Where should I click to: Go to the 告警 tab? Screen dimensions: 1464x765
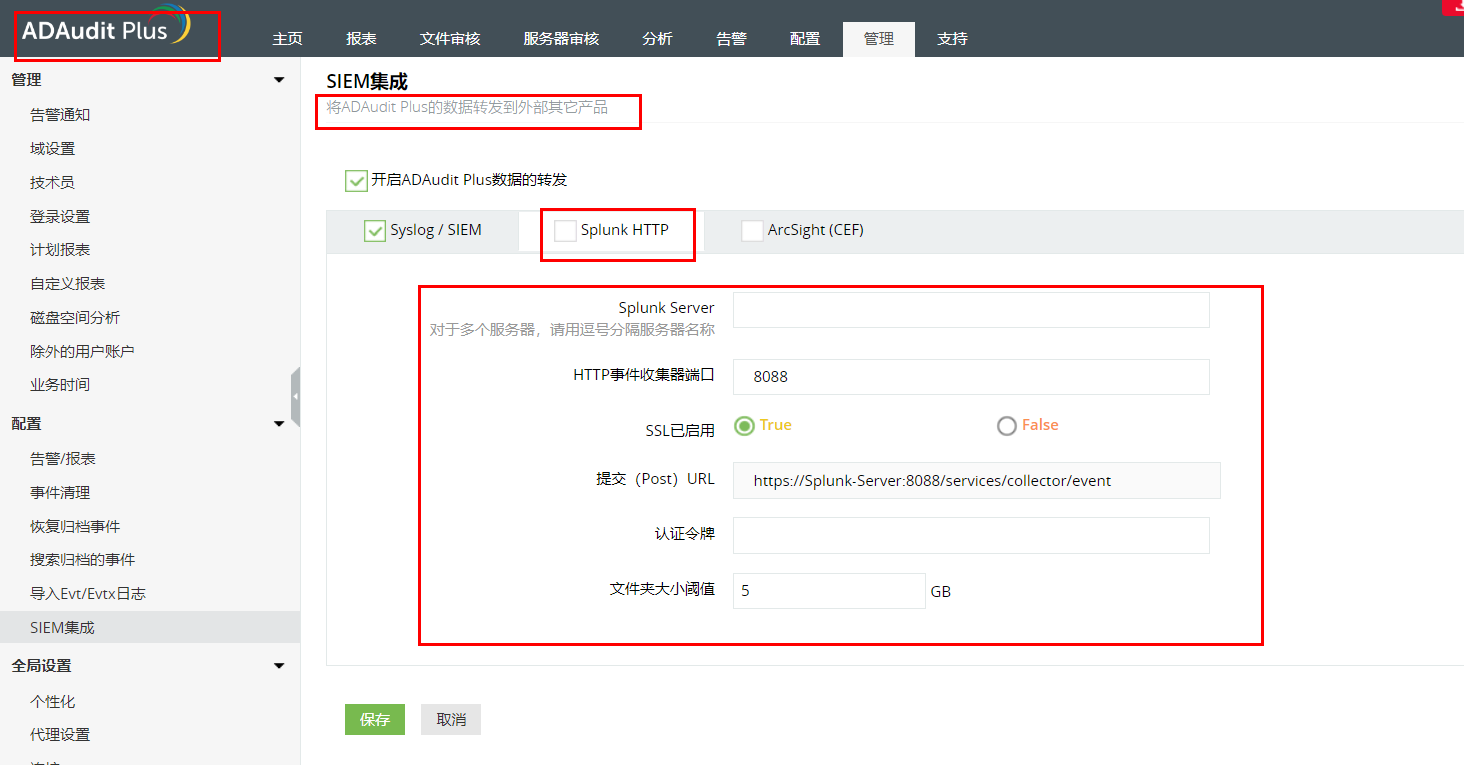pos(731,39)
